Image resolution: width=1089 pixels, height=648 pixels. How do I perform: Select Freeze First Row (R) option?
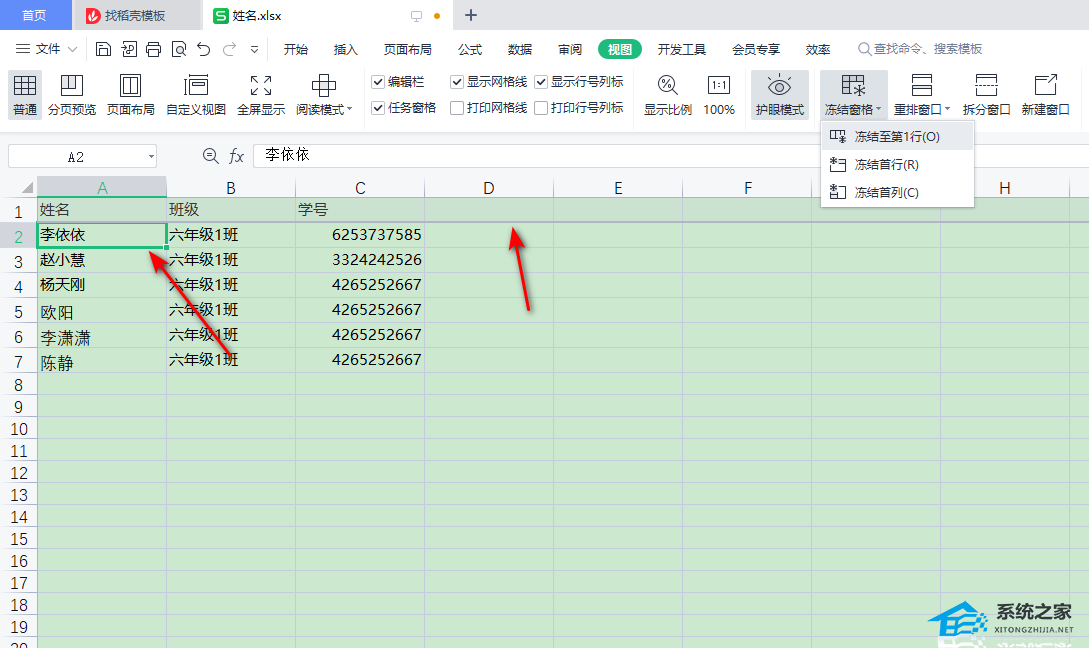886,164
